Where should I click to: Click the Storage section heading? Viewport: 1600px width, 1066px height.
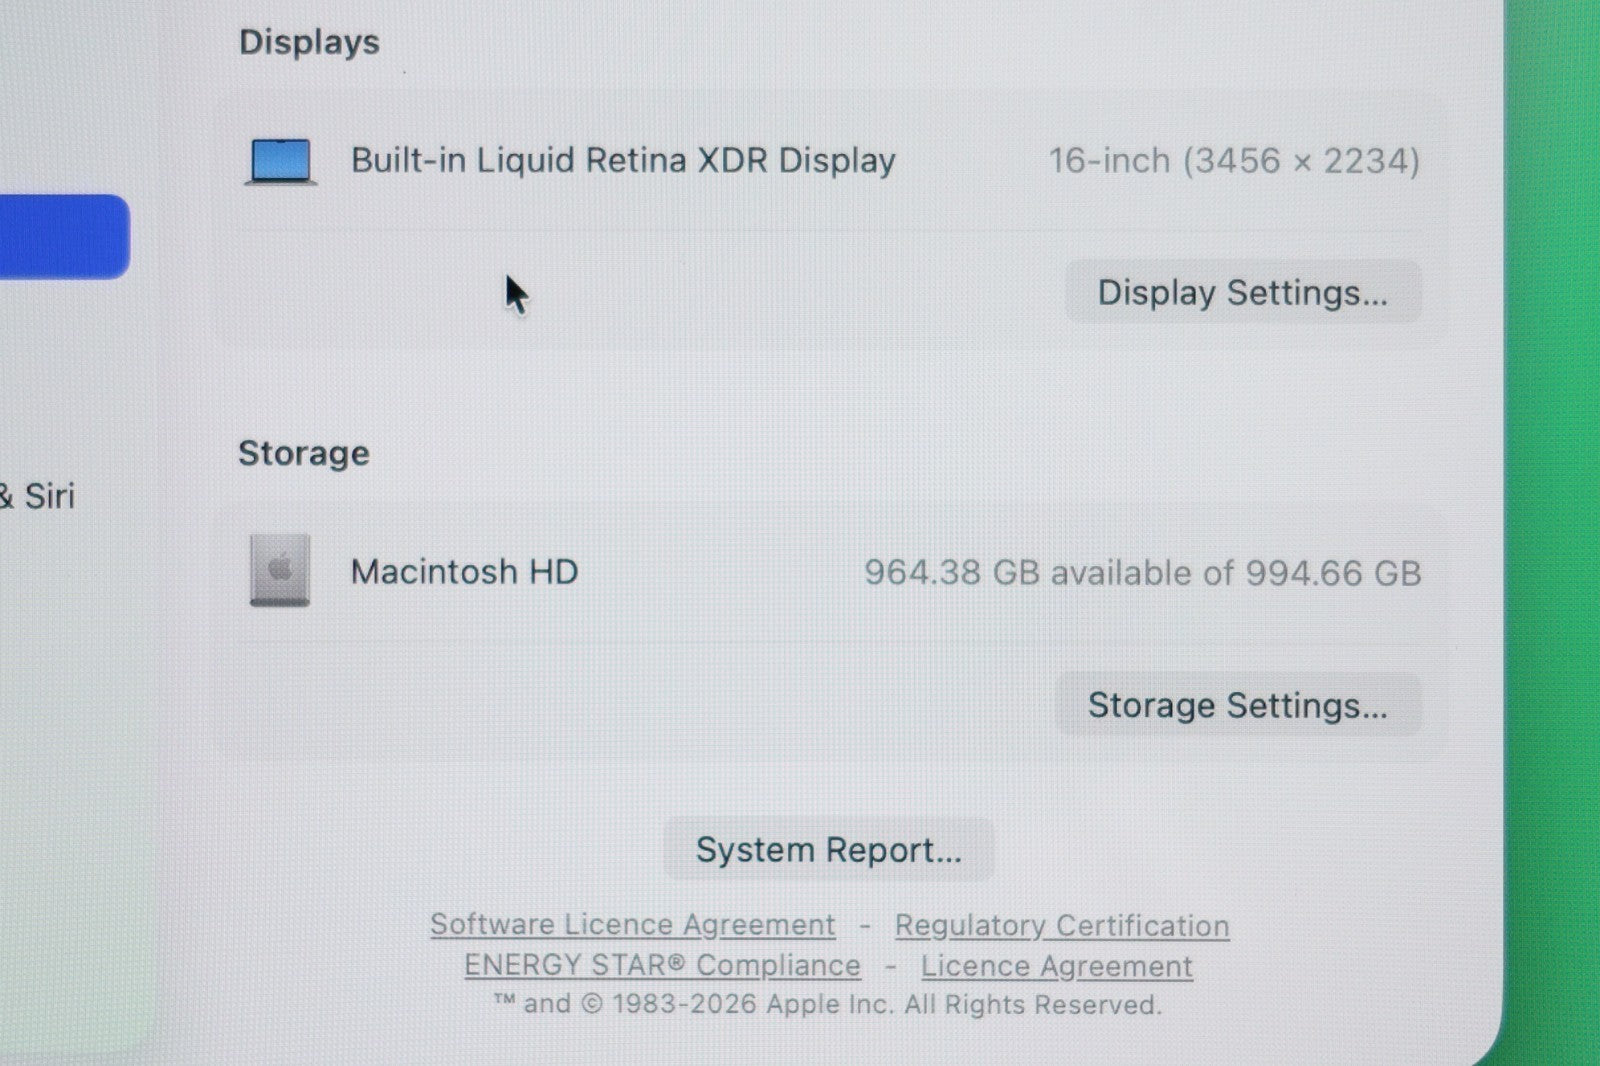304,453
